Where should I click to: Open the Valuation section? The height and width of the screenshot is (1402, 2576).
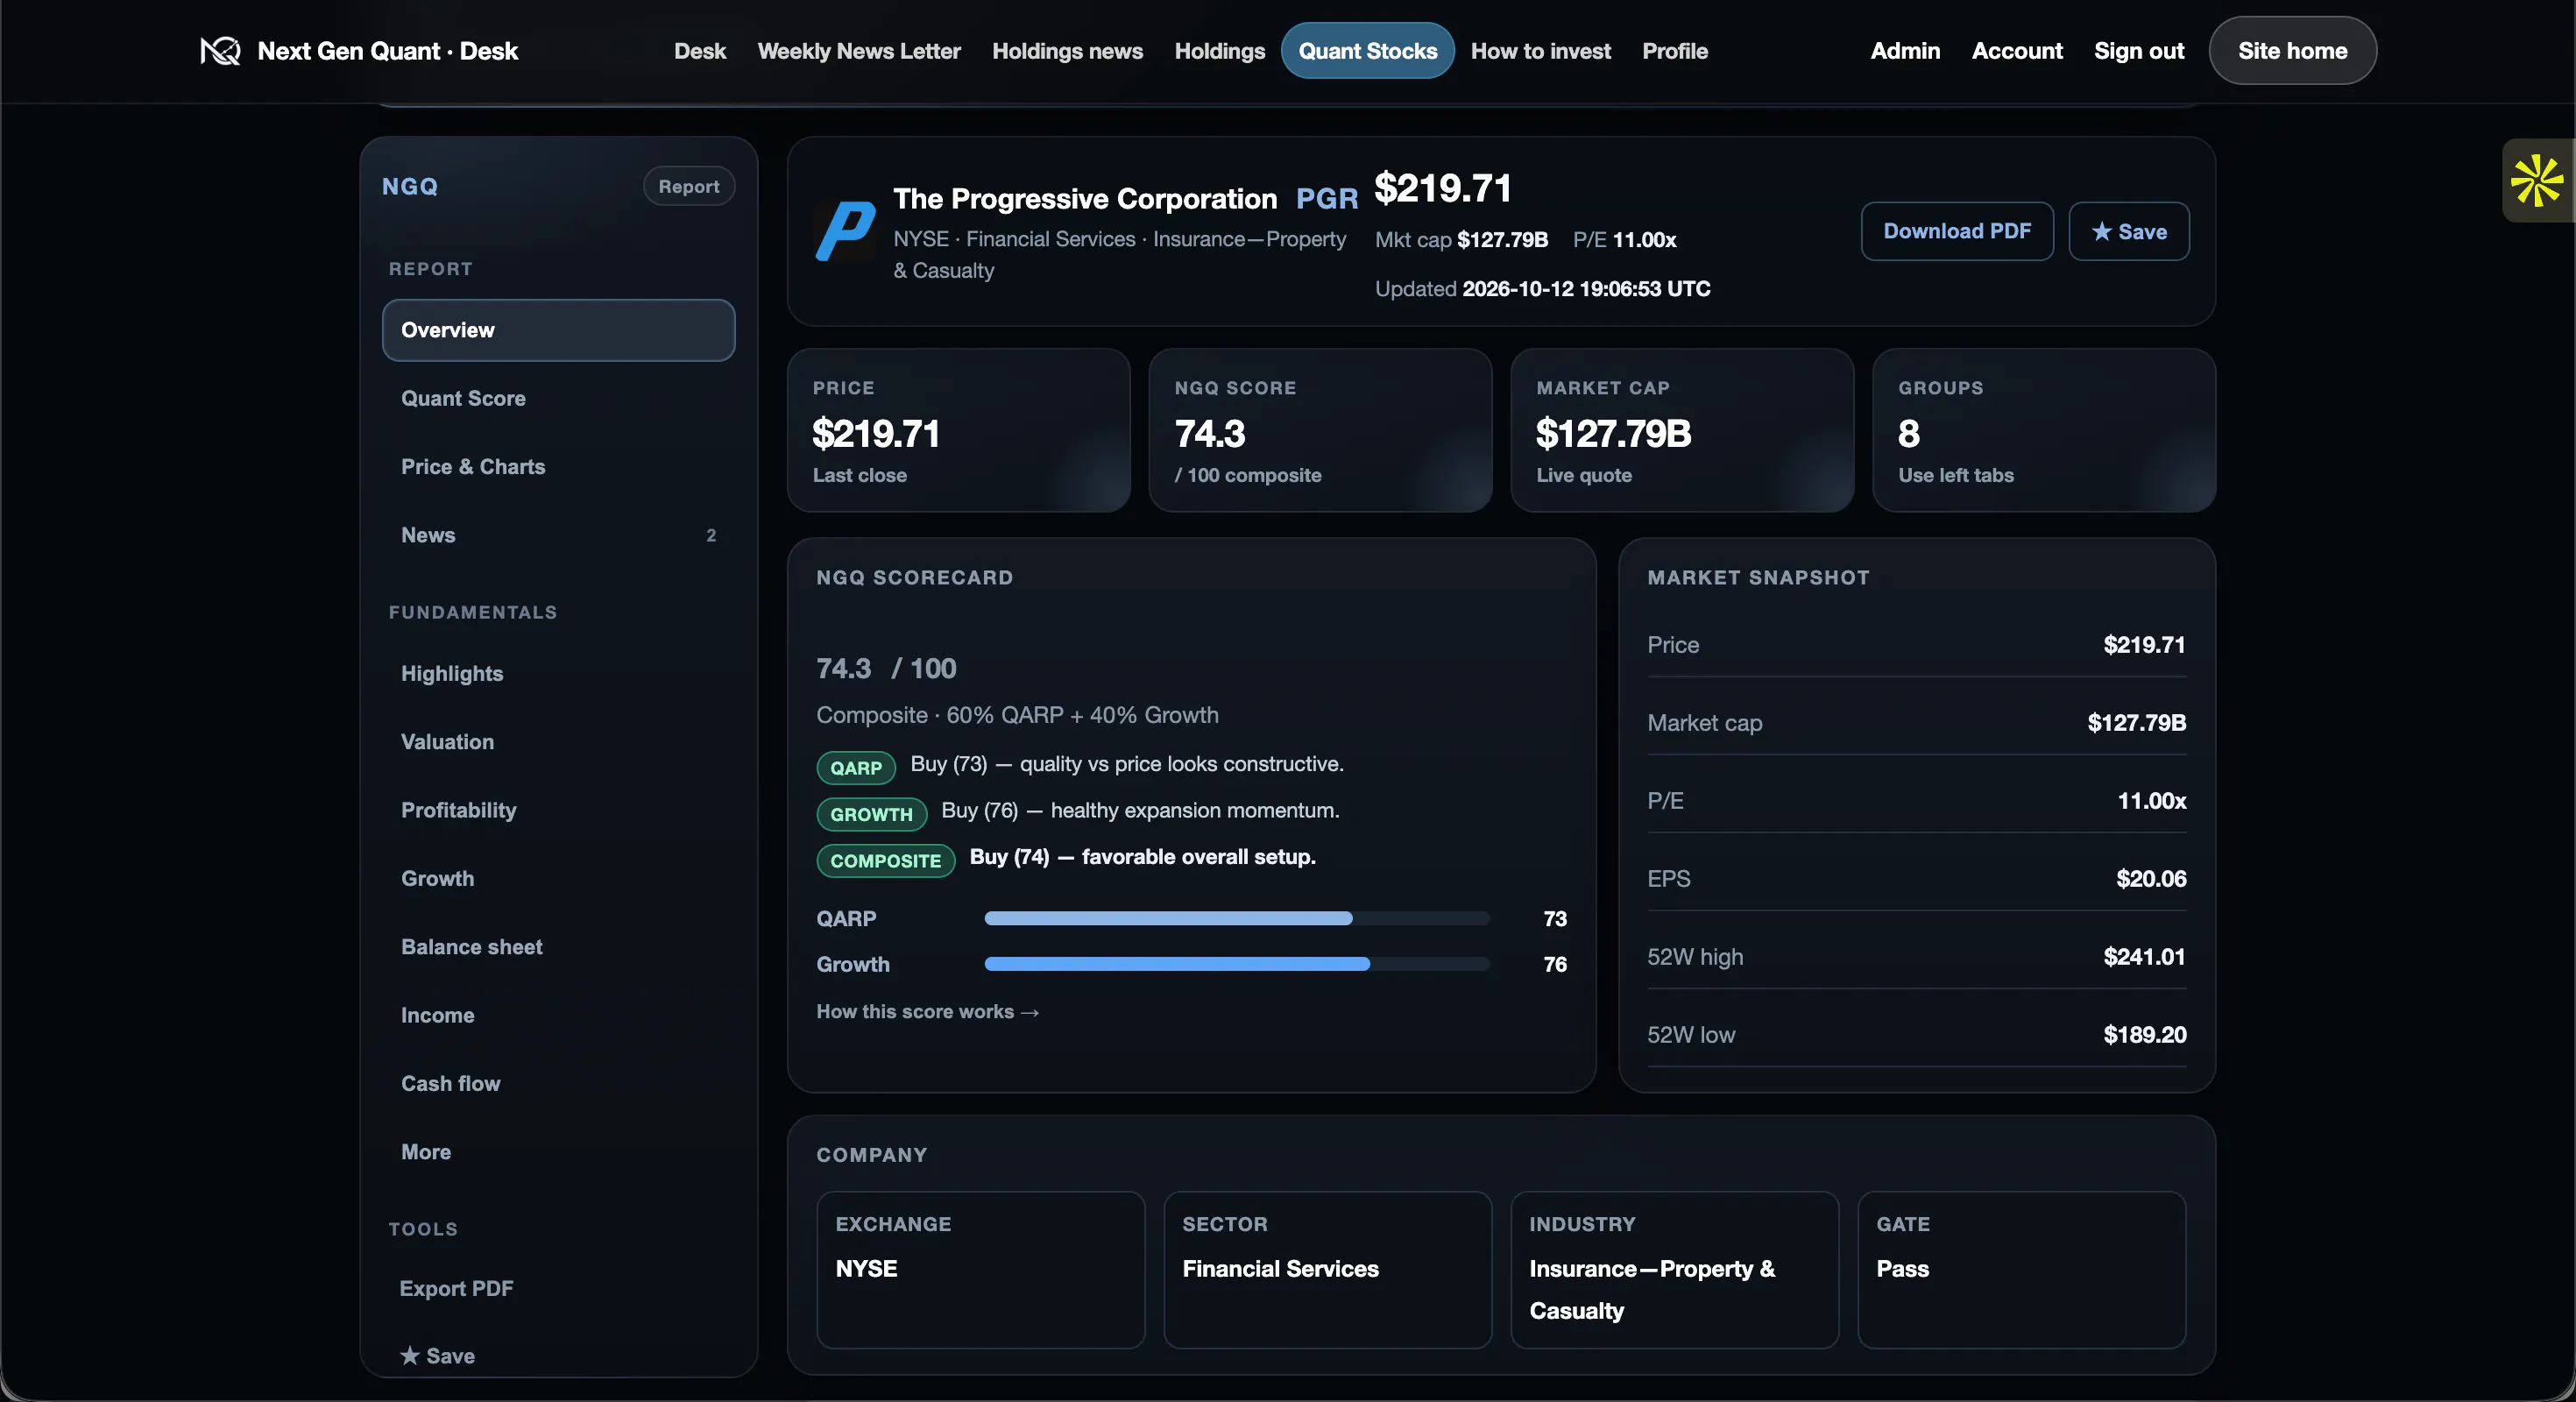click(558, 742)
